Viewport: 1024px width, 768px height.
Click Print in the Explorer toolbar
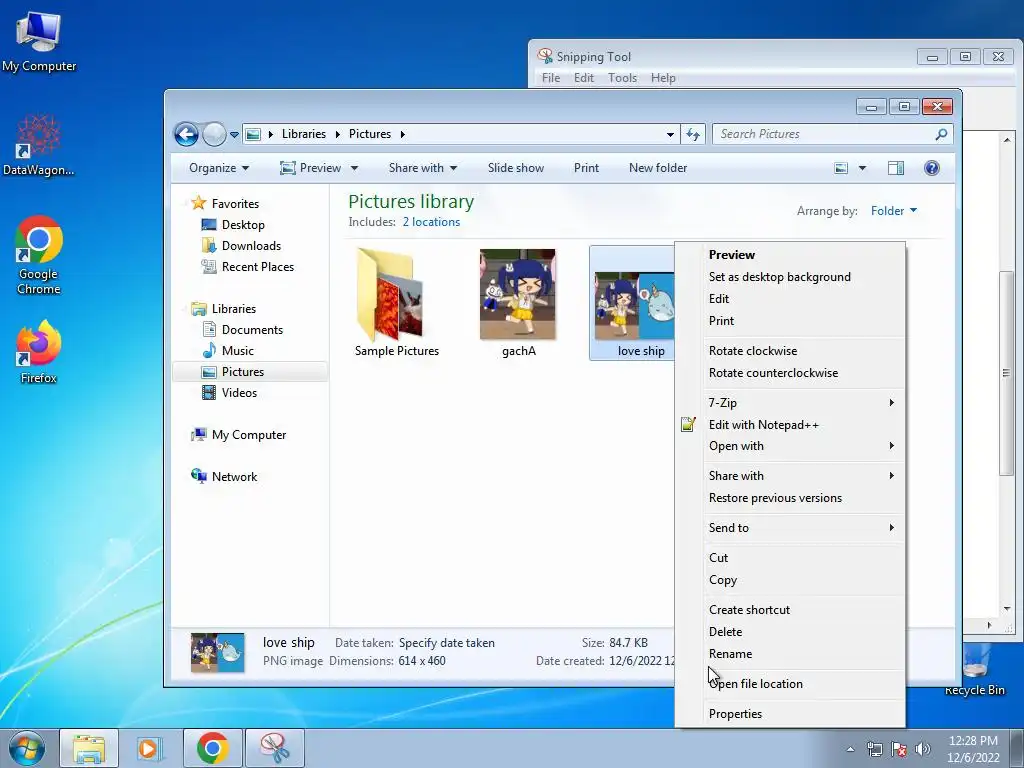point(586,168)
